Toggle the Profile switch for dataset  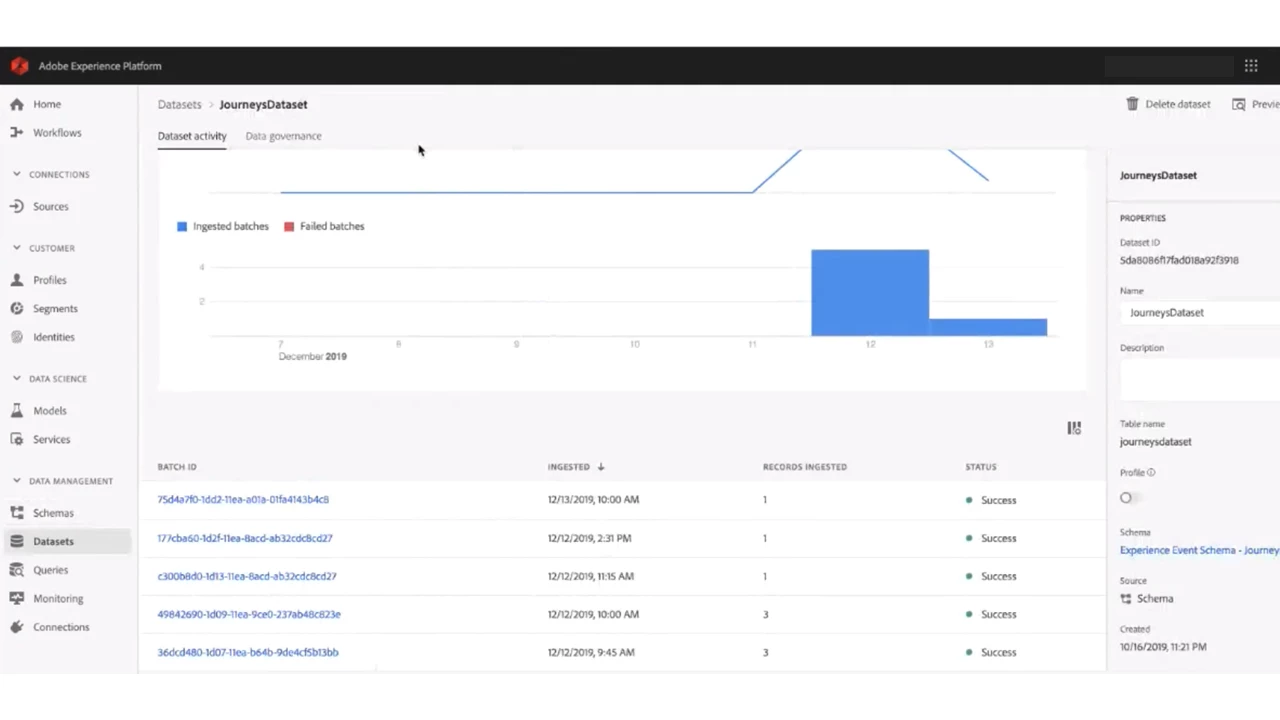1130,498
